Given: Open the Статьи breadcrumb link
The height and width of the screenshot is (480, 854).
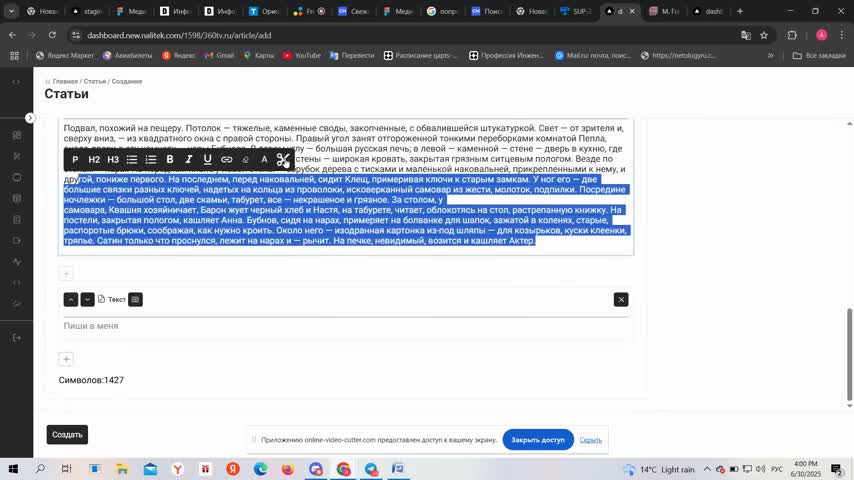Looking at the screenshot, I should 95,81.
